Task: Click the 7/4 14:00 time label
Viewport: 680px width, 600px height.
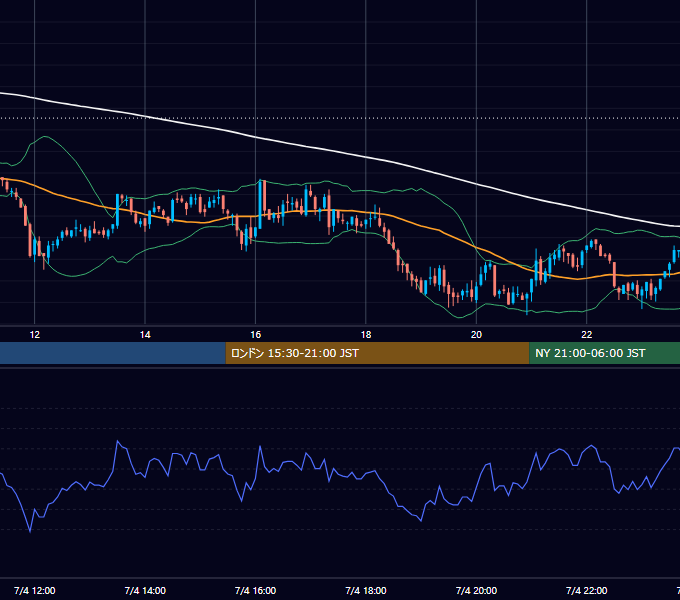Action: (145, 590)
